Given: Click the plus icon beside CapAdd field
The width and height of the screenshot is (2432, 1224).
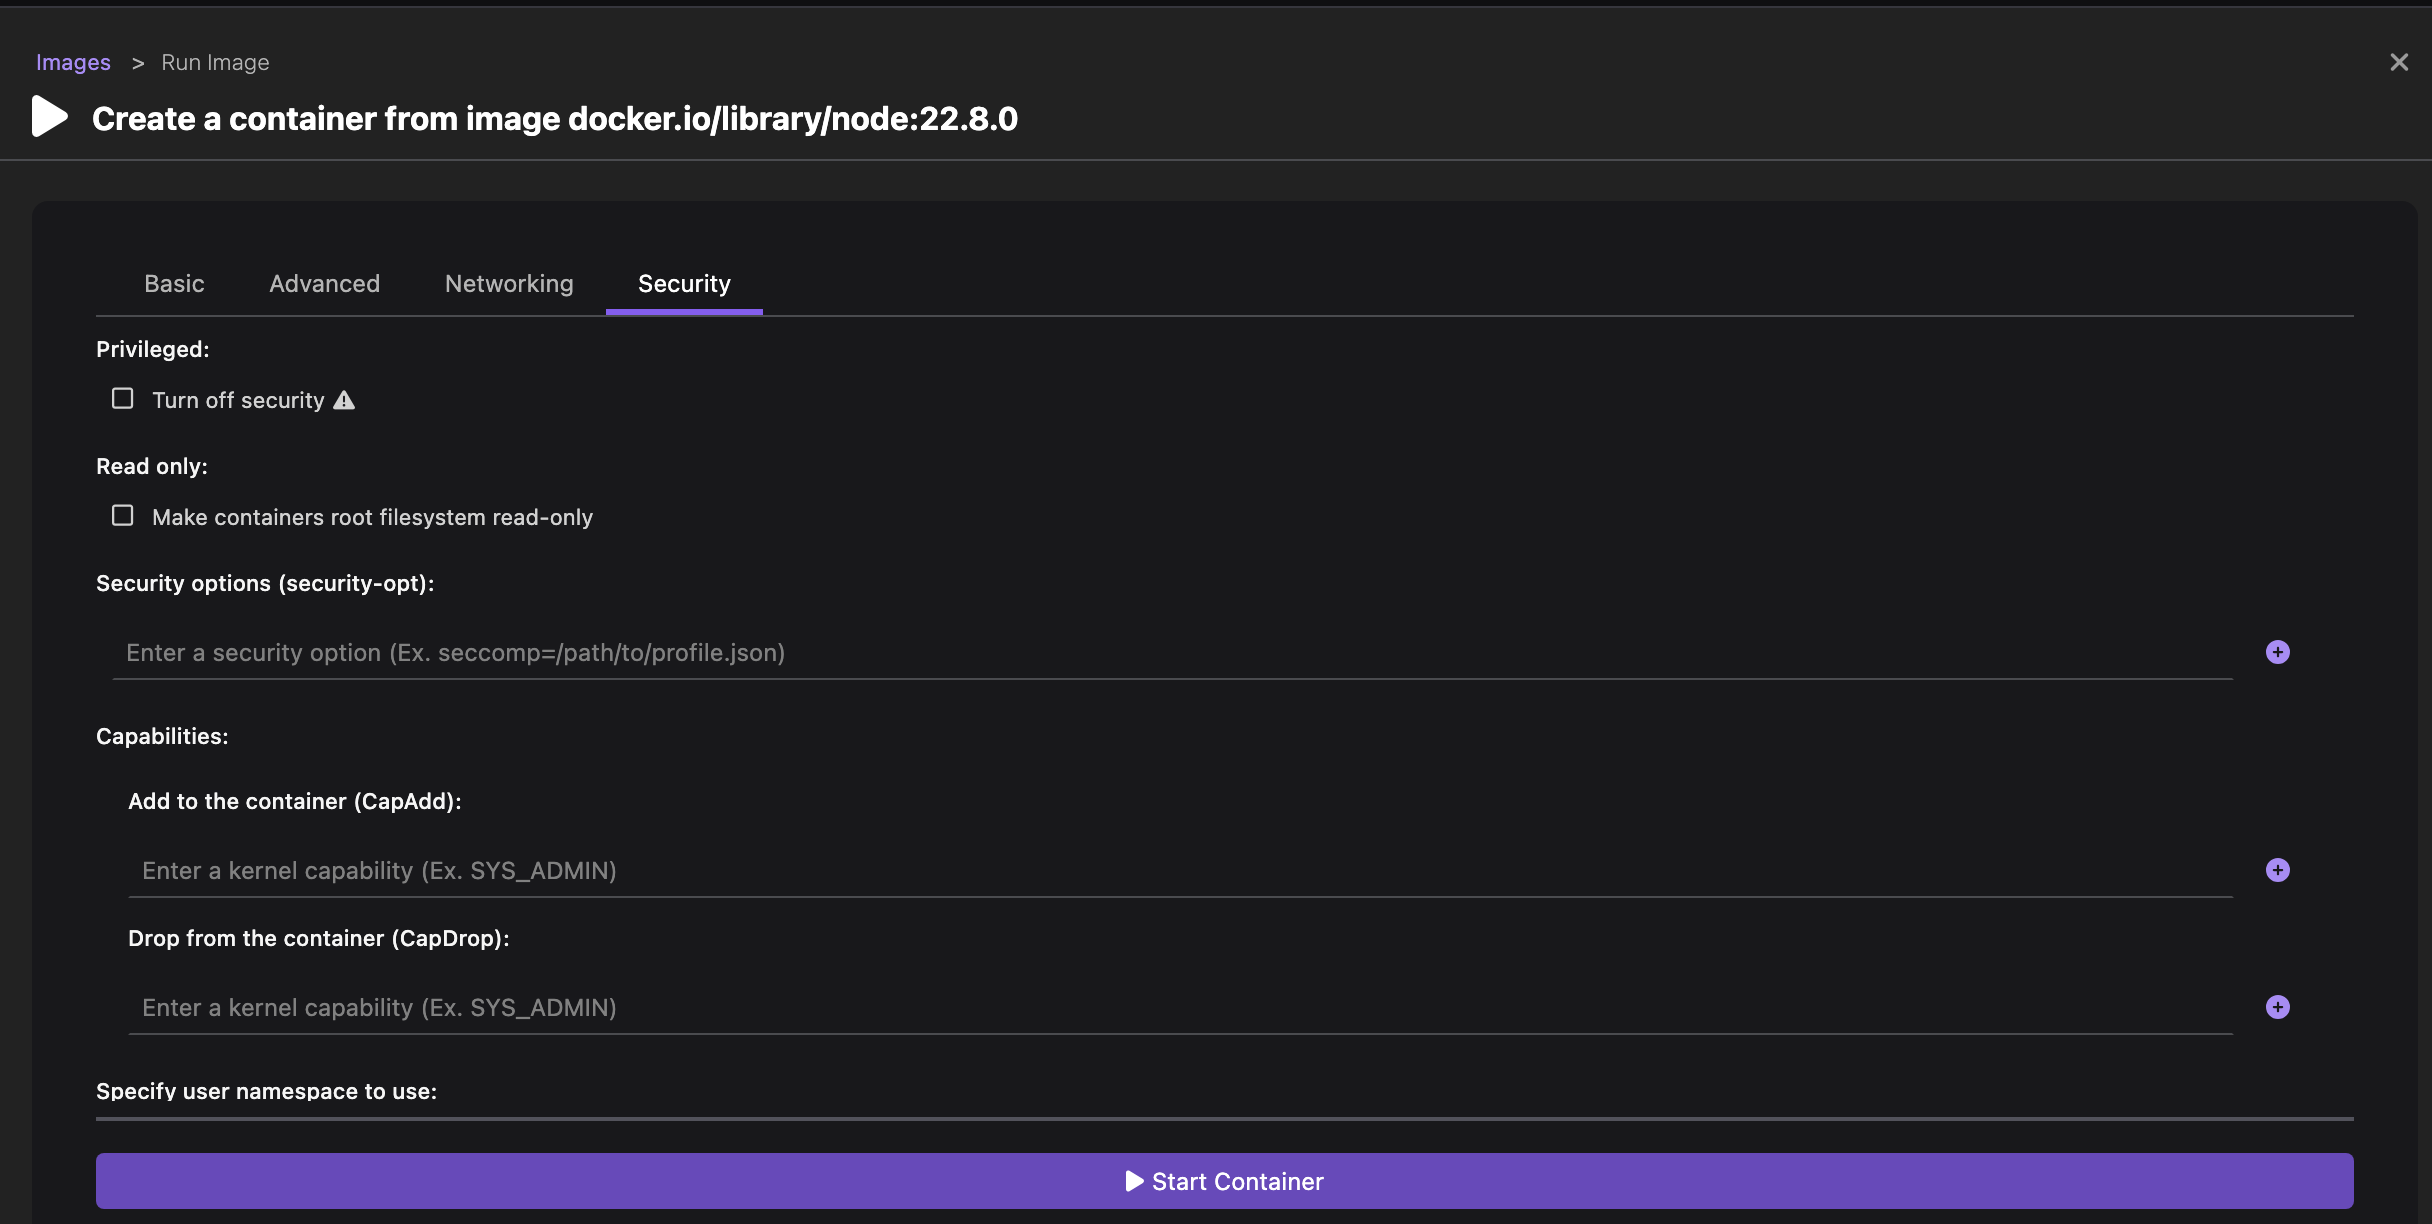Looking at the screenshot, I should coord(2277,870).
